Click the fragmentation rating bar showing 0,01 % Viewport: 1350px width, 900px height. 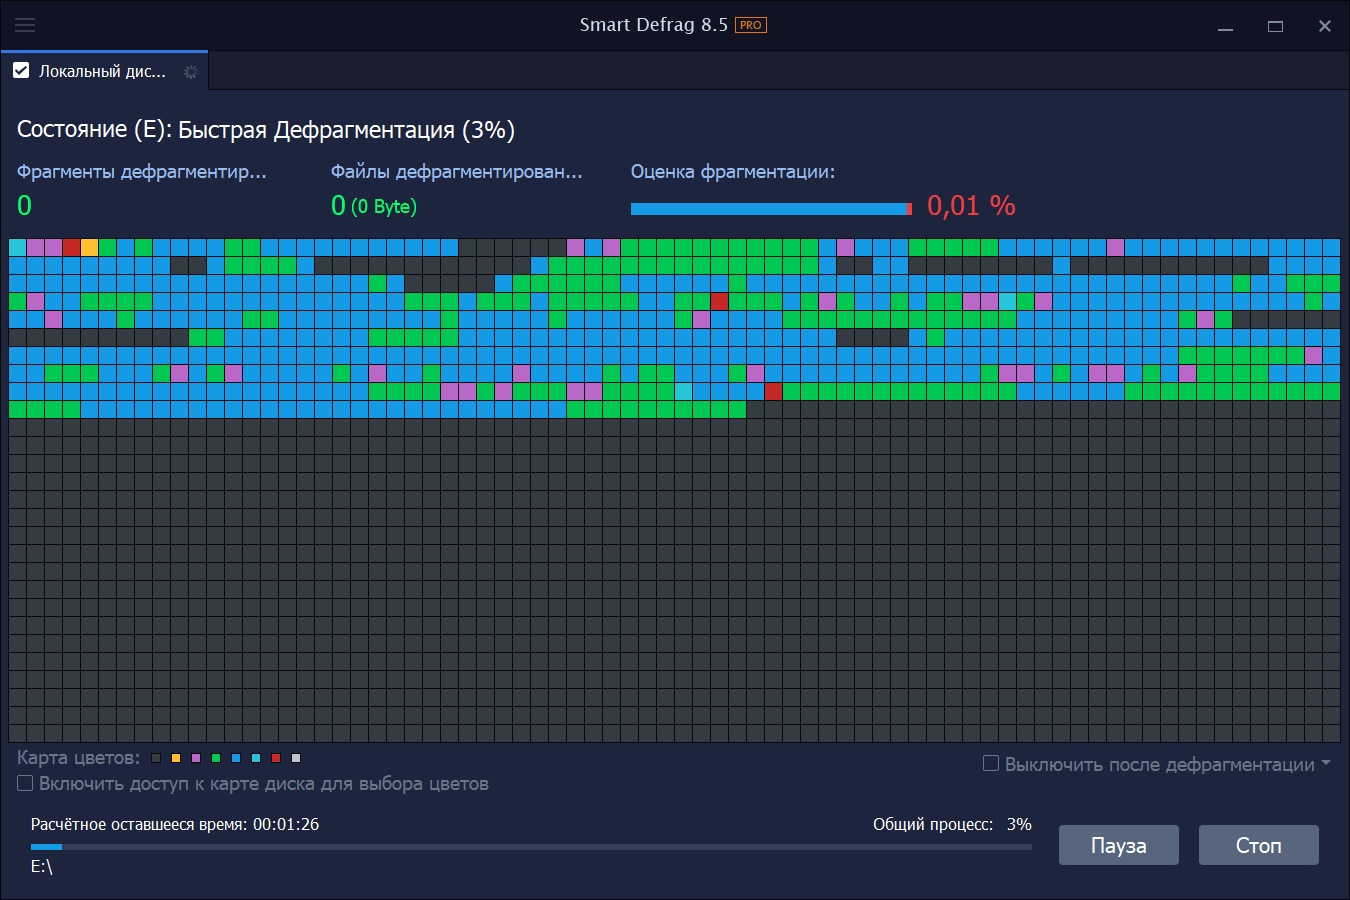coord(770,208)
